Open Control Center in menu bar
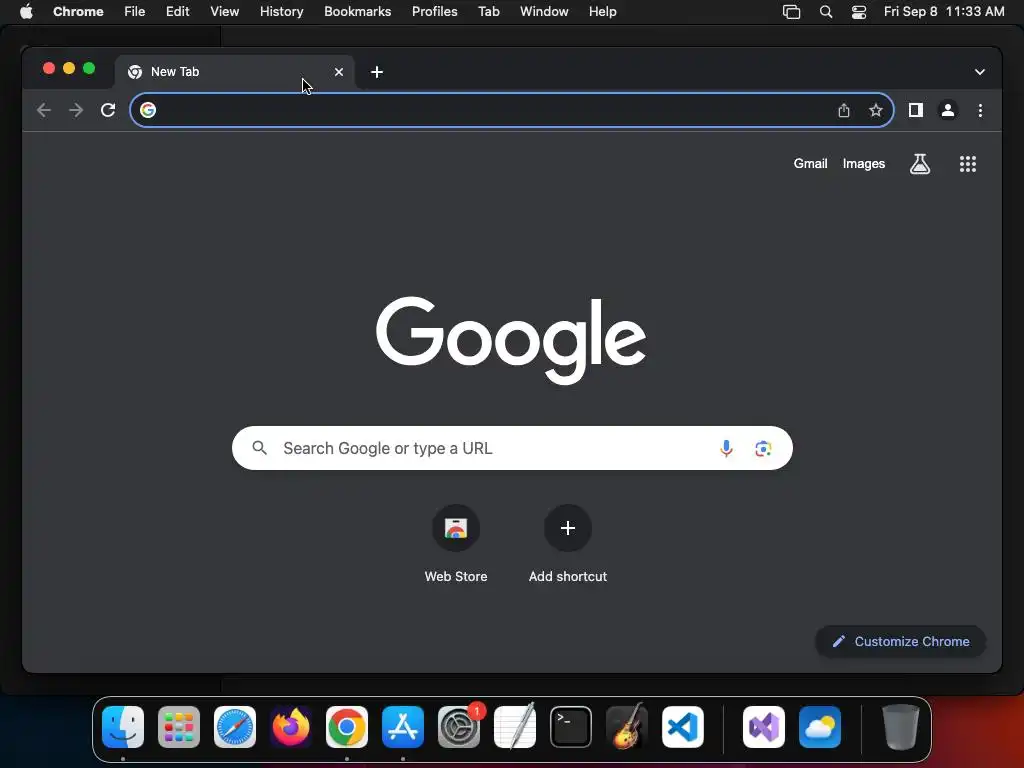 pyautogui.click(x=859, y=12)
